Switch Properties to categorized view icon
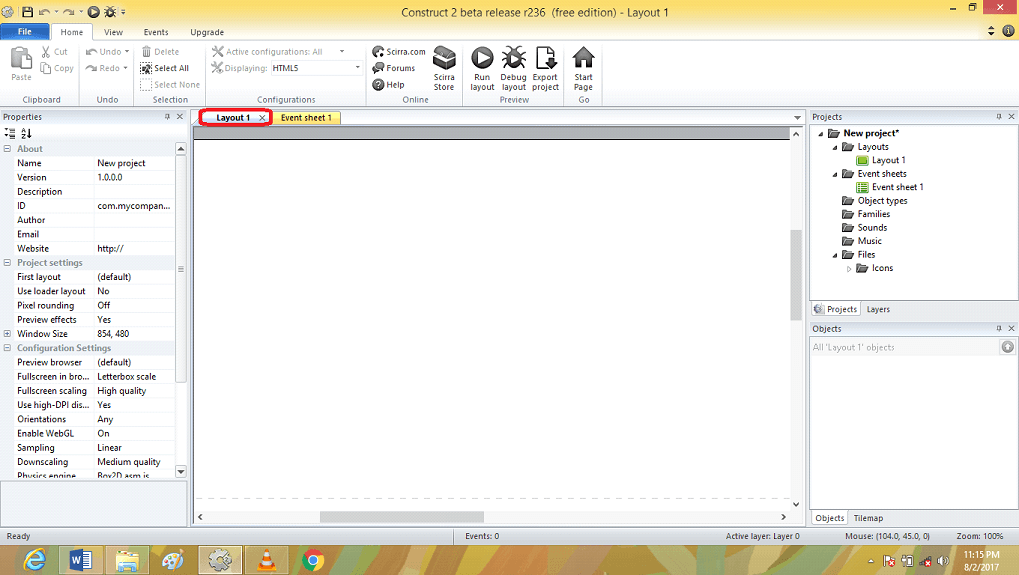This screenshot has height=575, width=1019. pos(10,133)
